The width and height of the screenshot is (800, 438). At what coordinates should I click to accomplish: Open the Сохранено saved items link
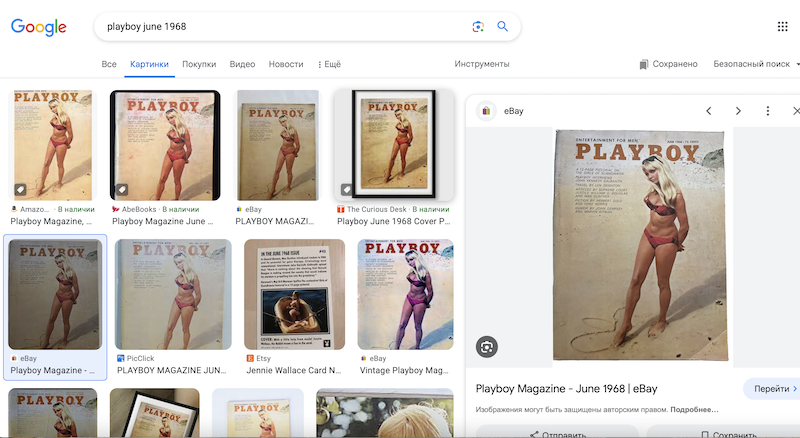(x=668, y=64)
